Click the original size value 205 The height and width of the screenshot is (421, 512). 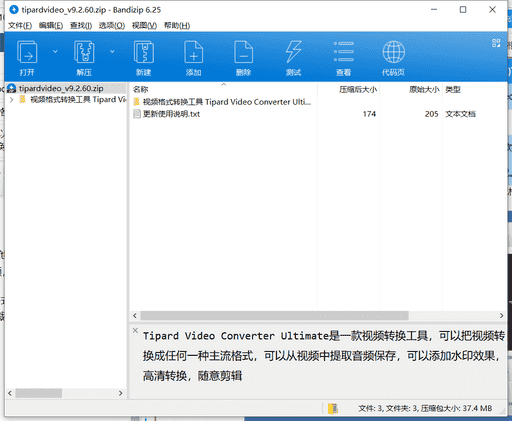tap(431, 114)
